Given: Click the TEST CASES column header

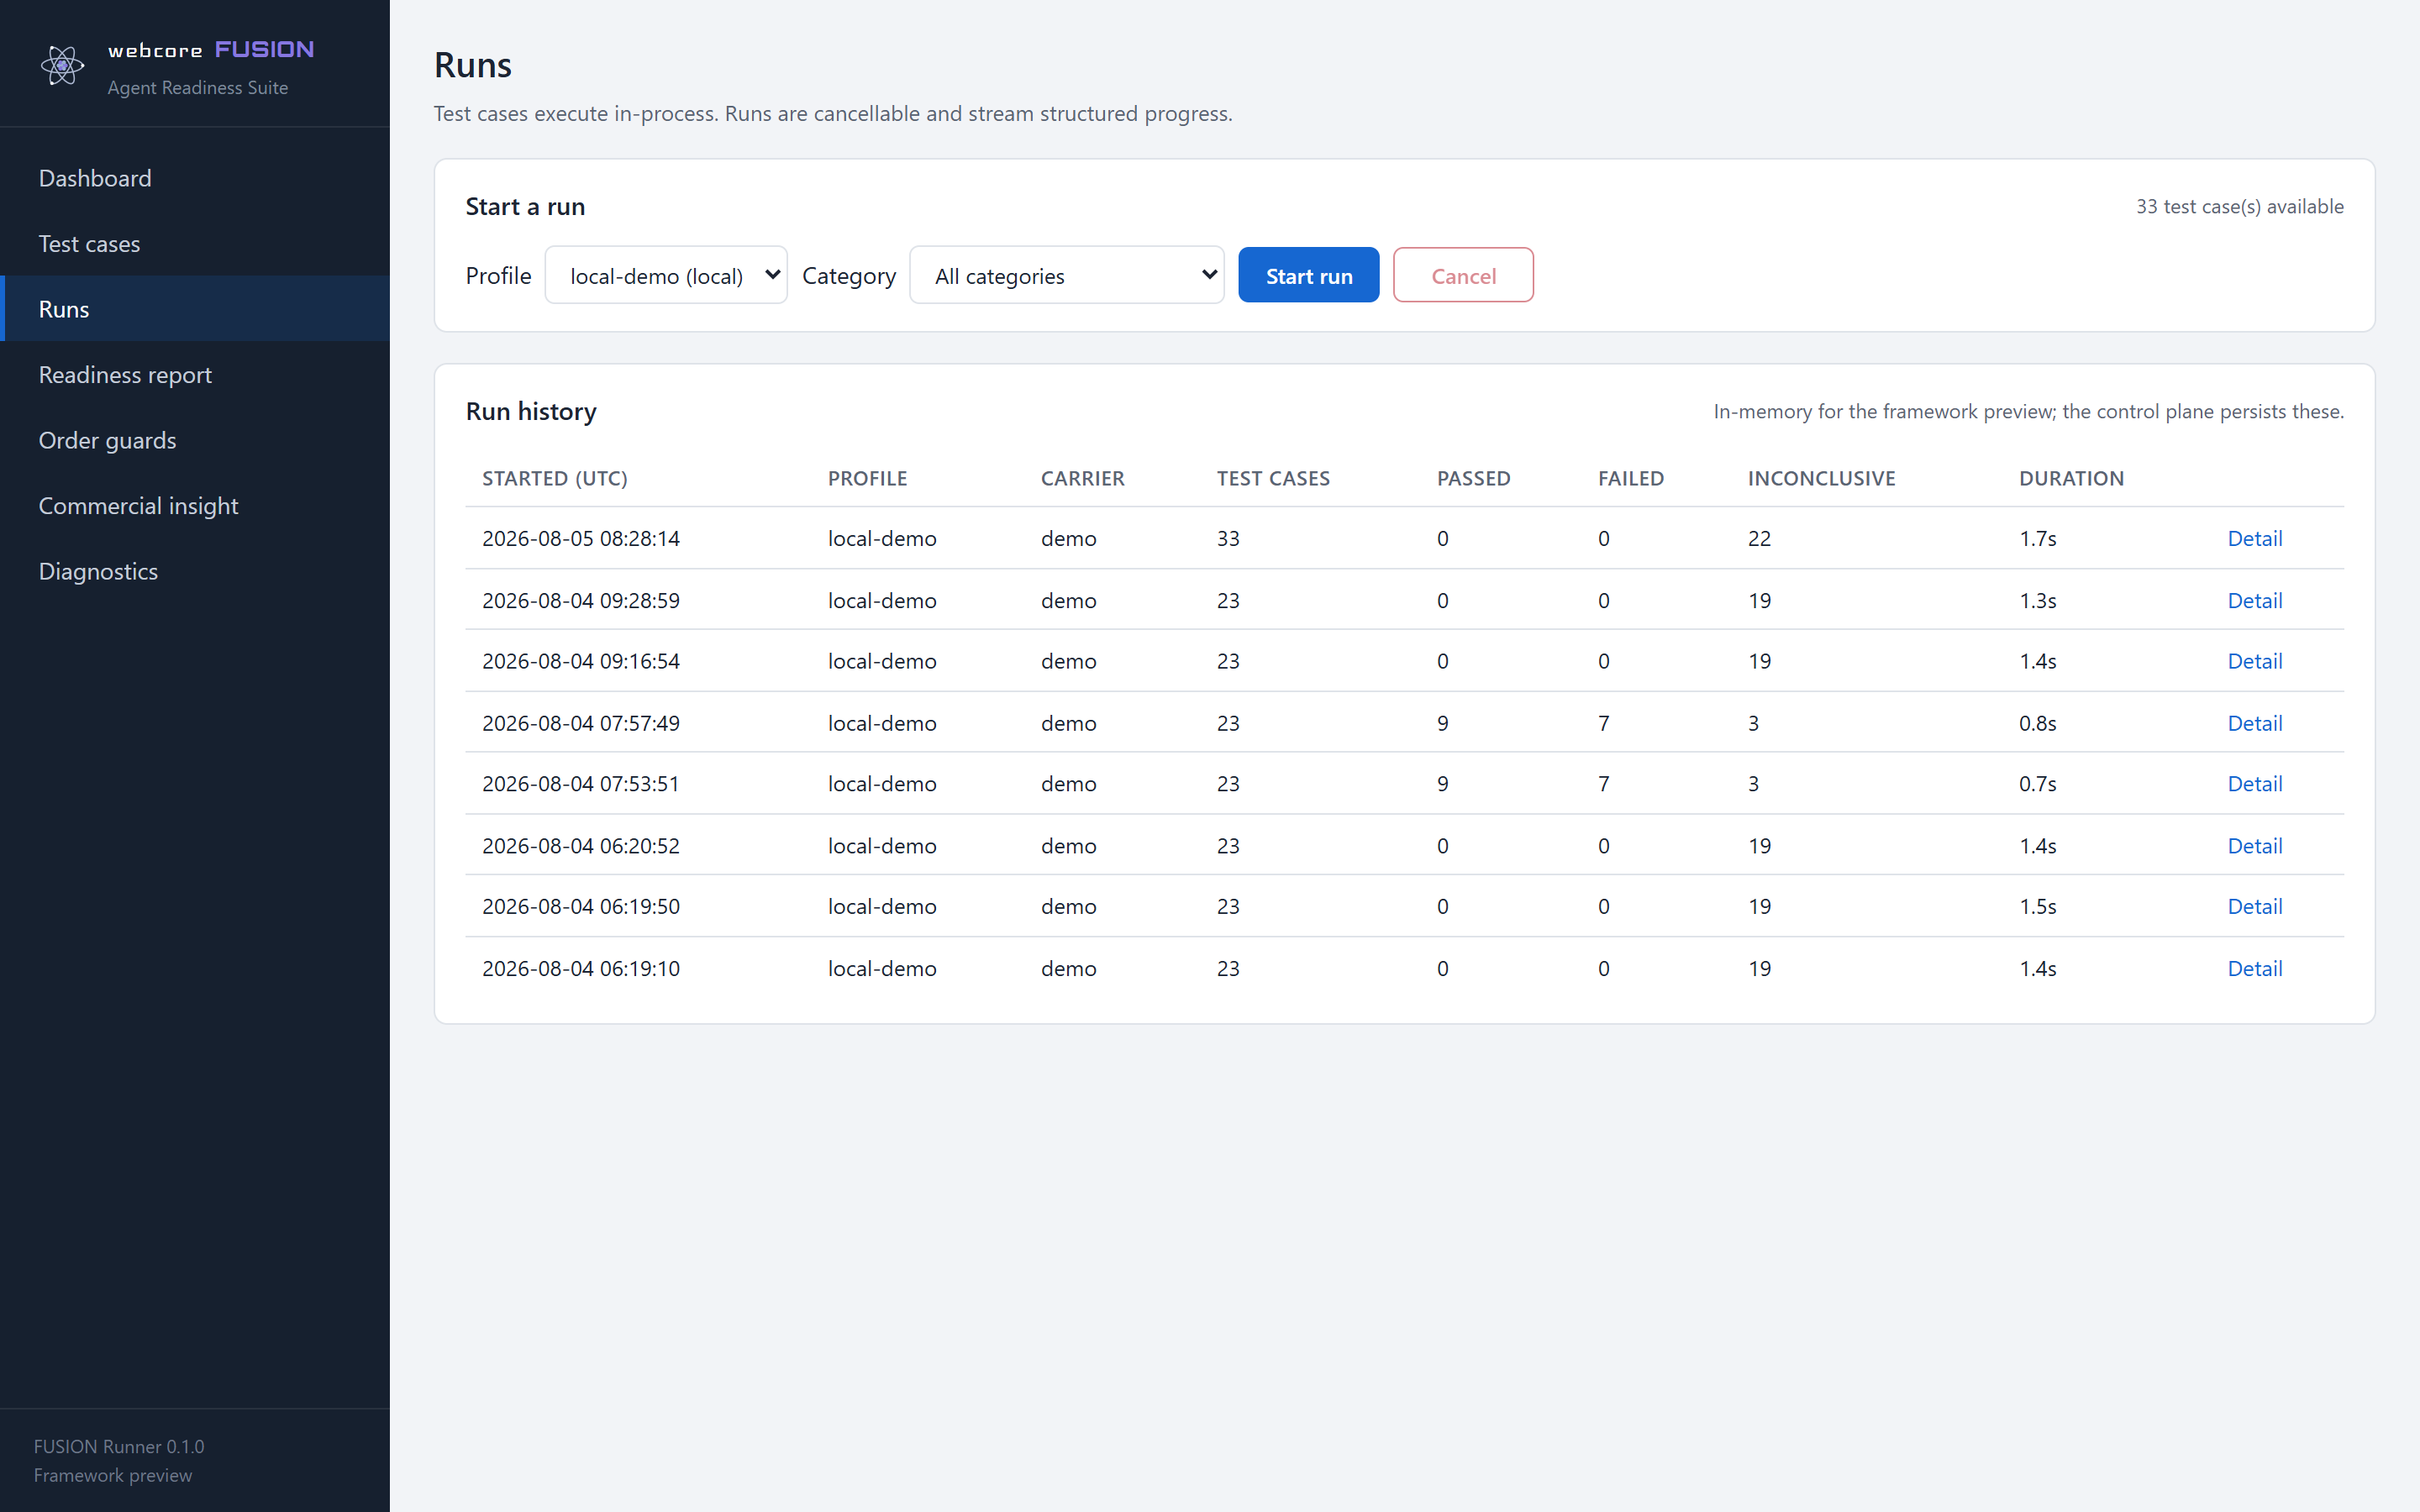Looking at the screenshot, I should pyautogui.click(x=1273, y=478).
